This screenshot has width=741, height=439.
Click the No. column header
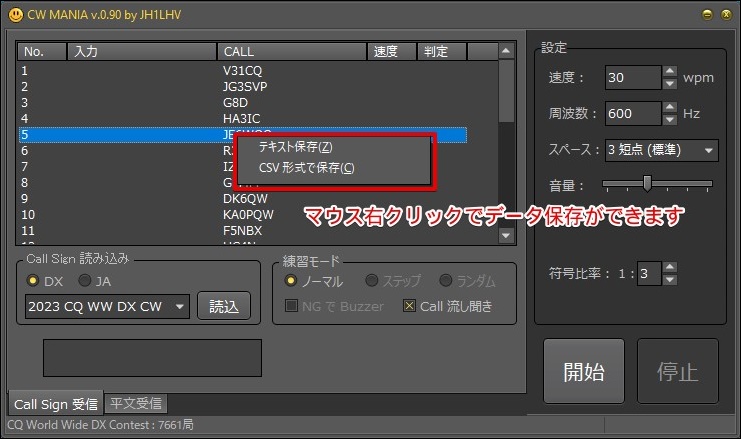[42, 52]
